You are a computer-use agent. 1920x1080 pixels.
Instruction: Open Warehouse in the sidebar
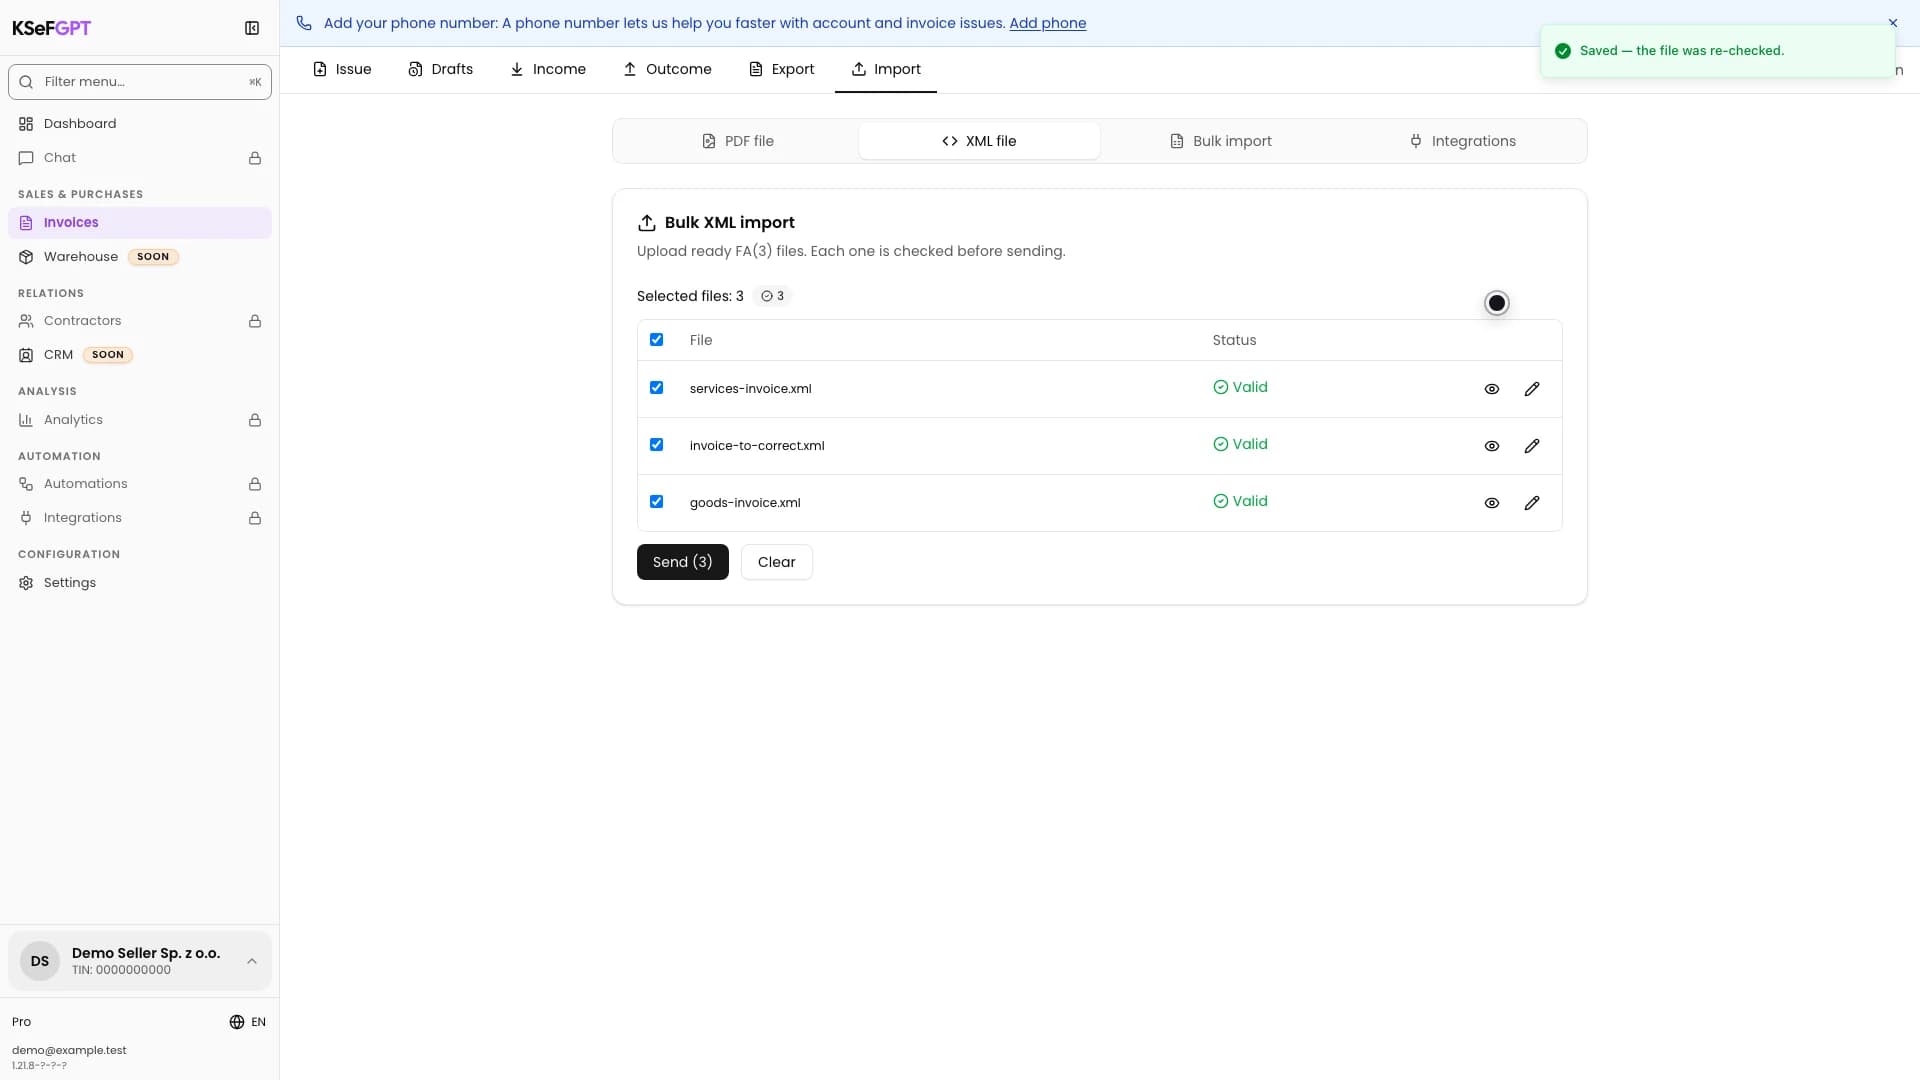140,257
